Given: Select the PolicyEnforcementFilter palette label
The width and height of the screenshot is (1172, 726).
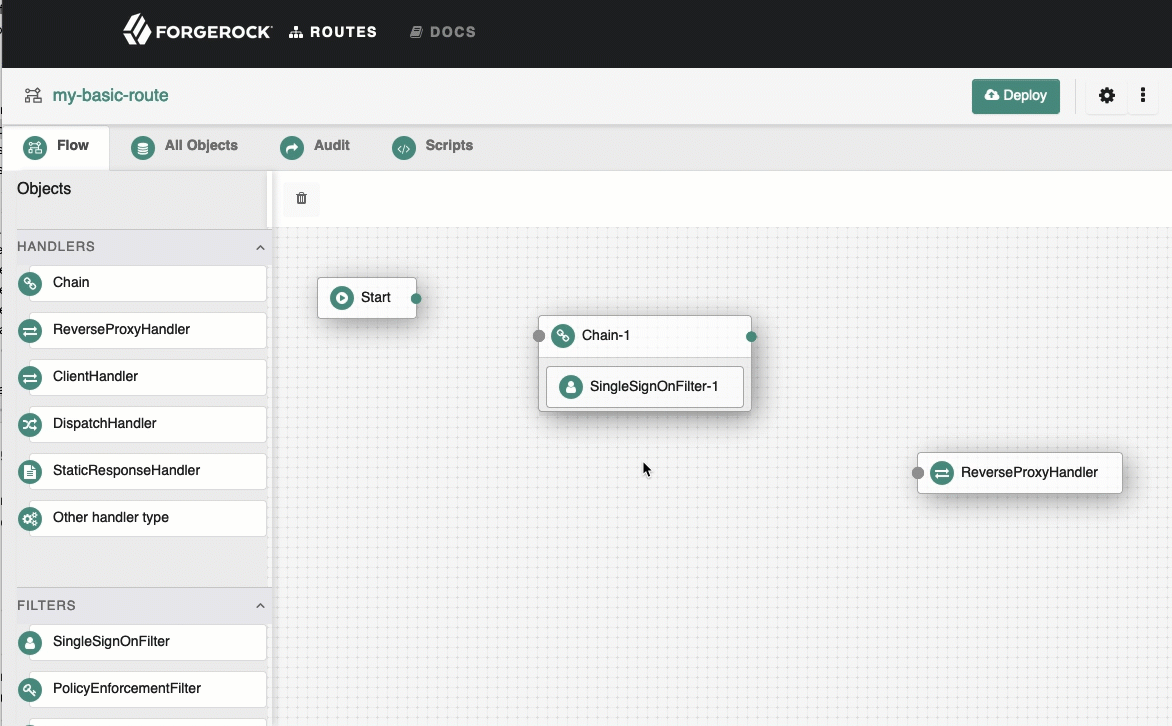Looking at the screenshot, I should [126, 689].
